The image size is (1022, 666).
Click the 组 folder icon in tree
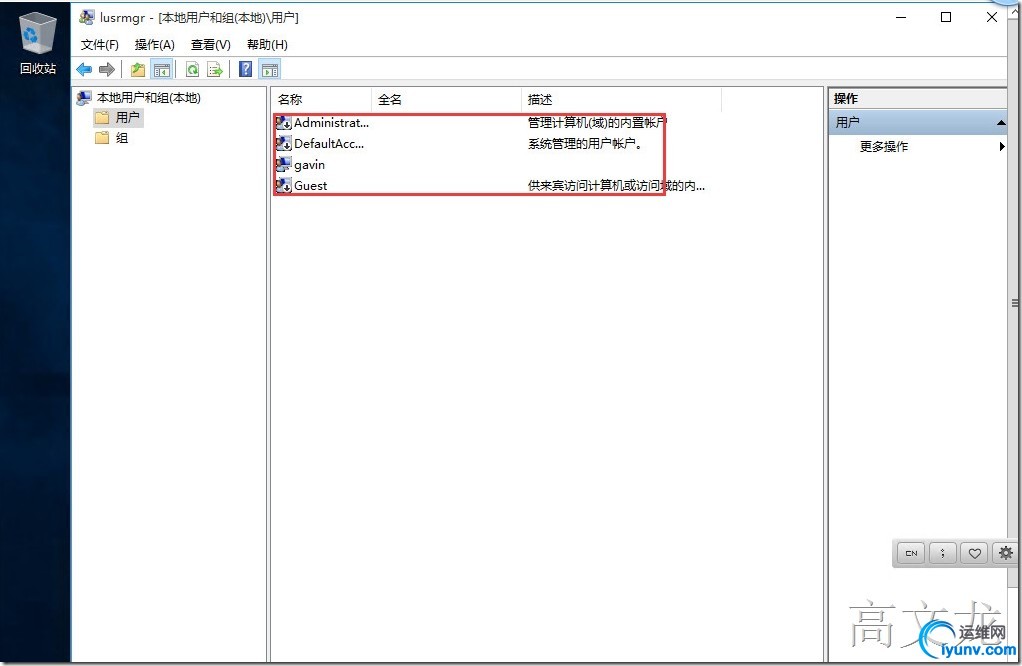102,138
